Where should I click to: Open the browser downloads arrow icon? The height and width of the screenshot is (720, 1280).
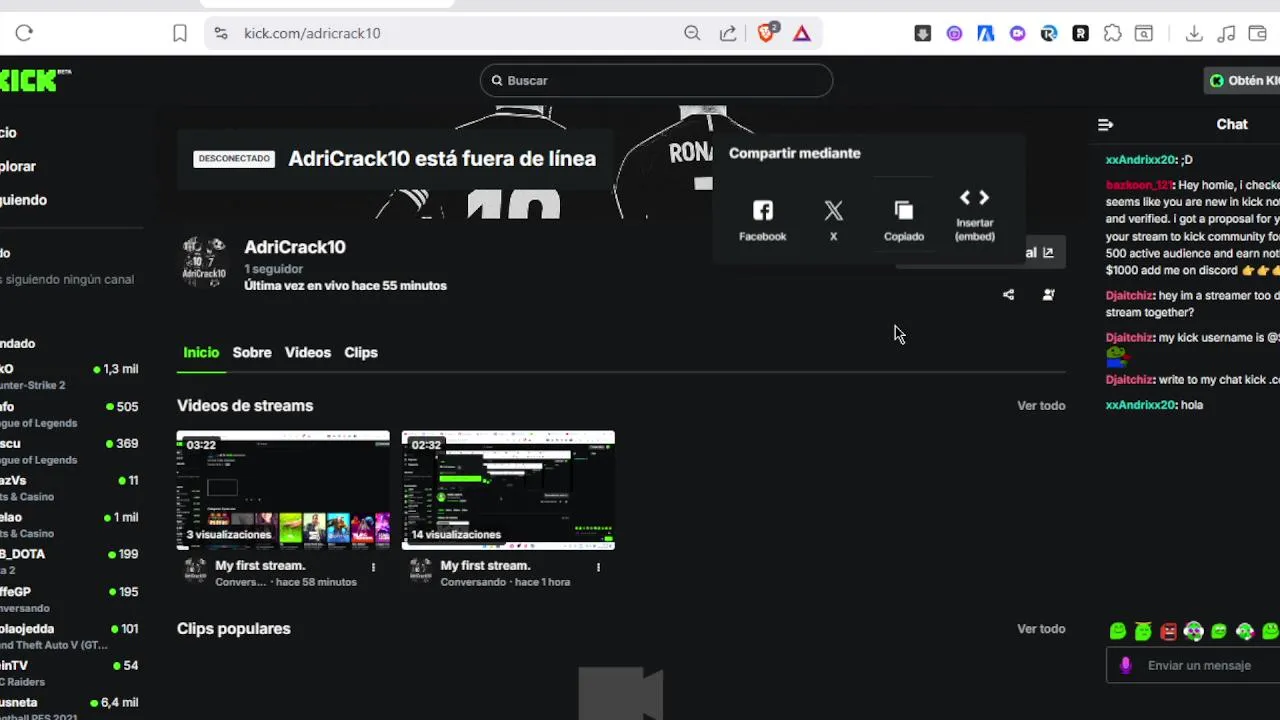[x=1194, y=33]
